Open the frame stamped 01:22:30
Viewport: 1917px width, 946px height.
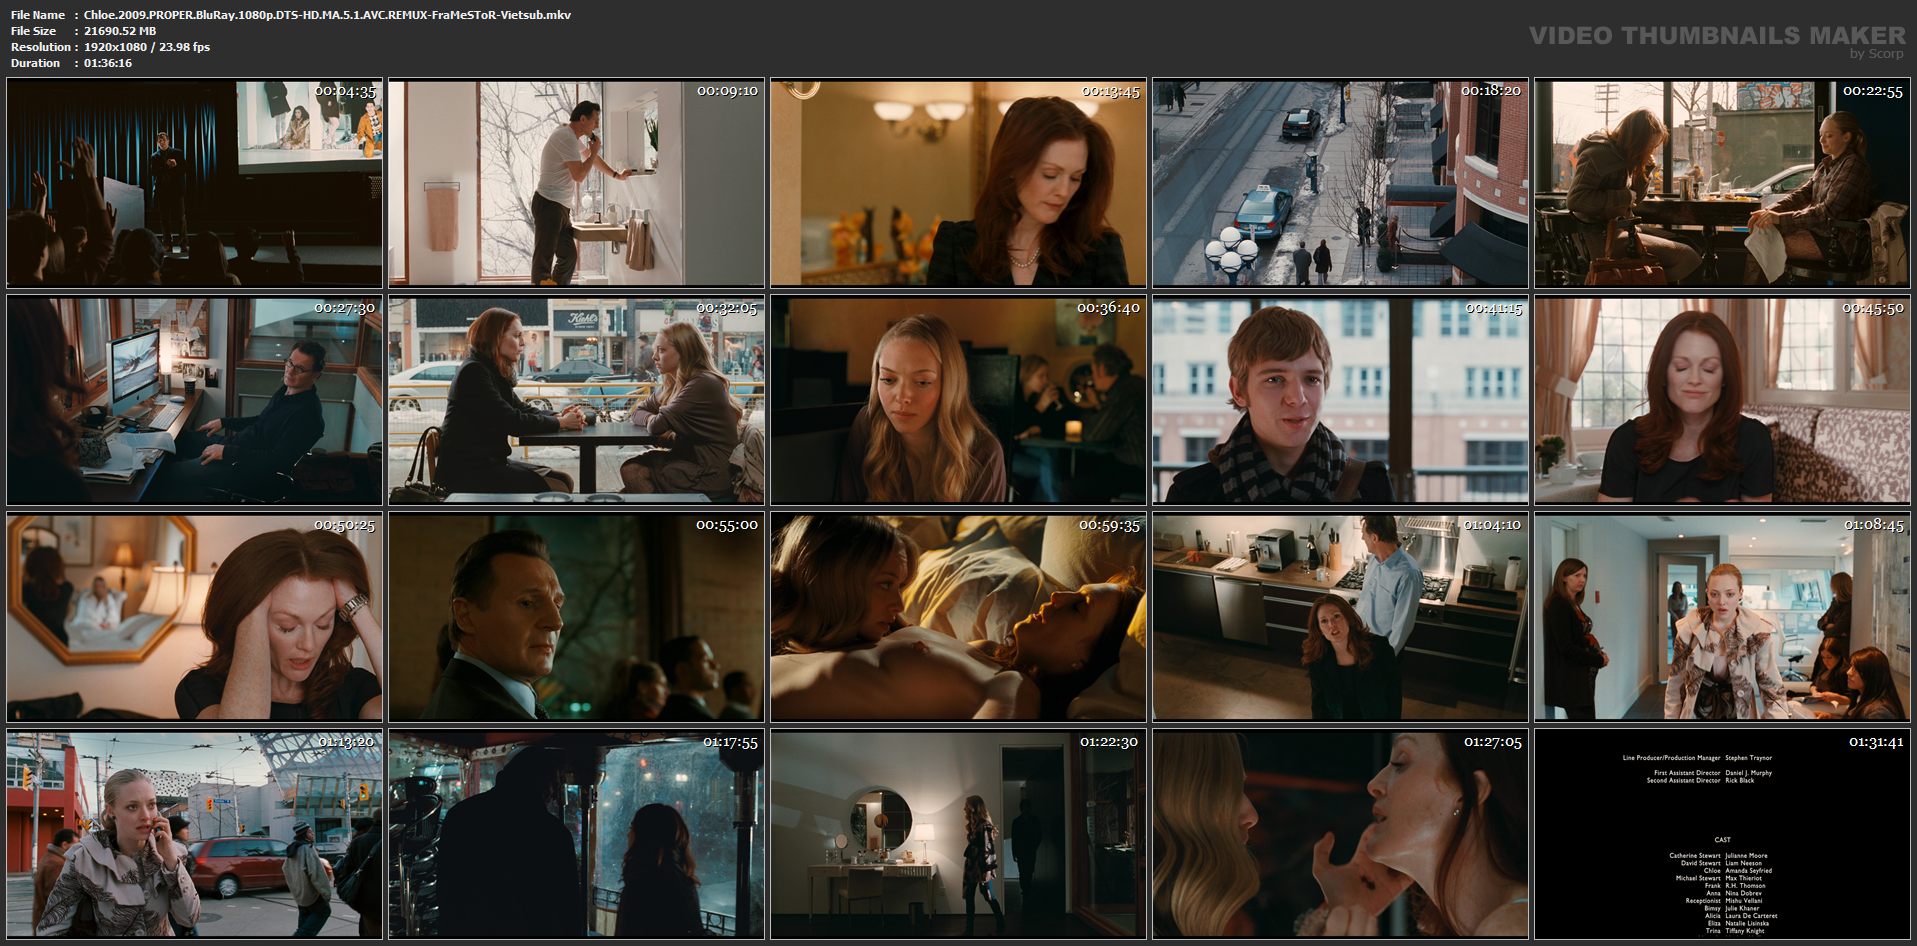point(958,834)
